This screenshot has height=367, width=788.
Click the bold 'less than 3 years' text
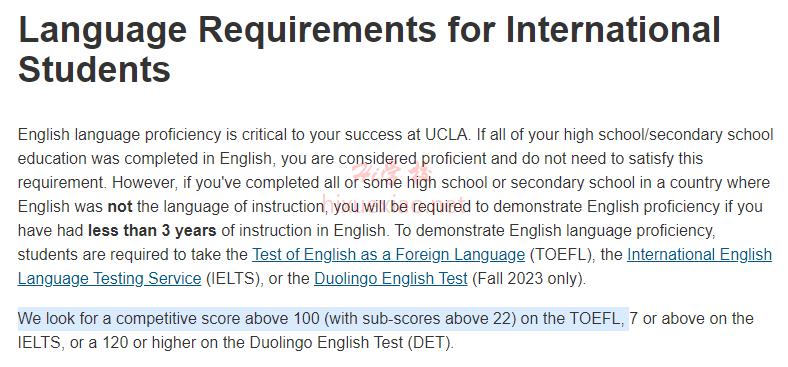(152, 231)
